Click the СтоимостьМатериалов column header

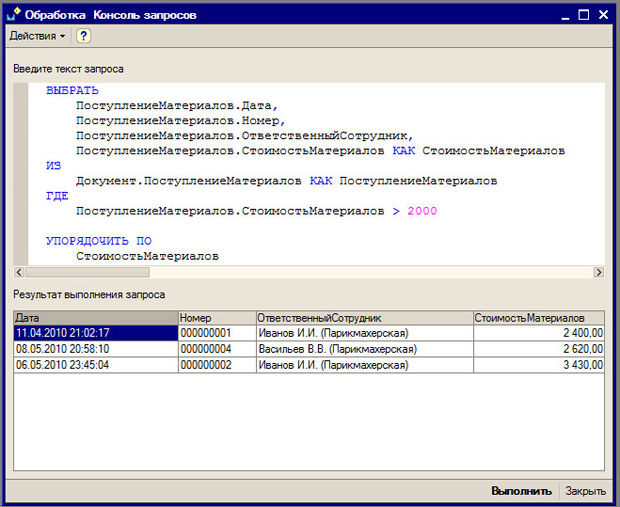539,318
